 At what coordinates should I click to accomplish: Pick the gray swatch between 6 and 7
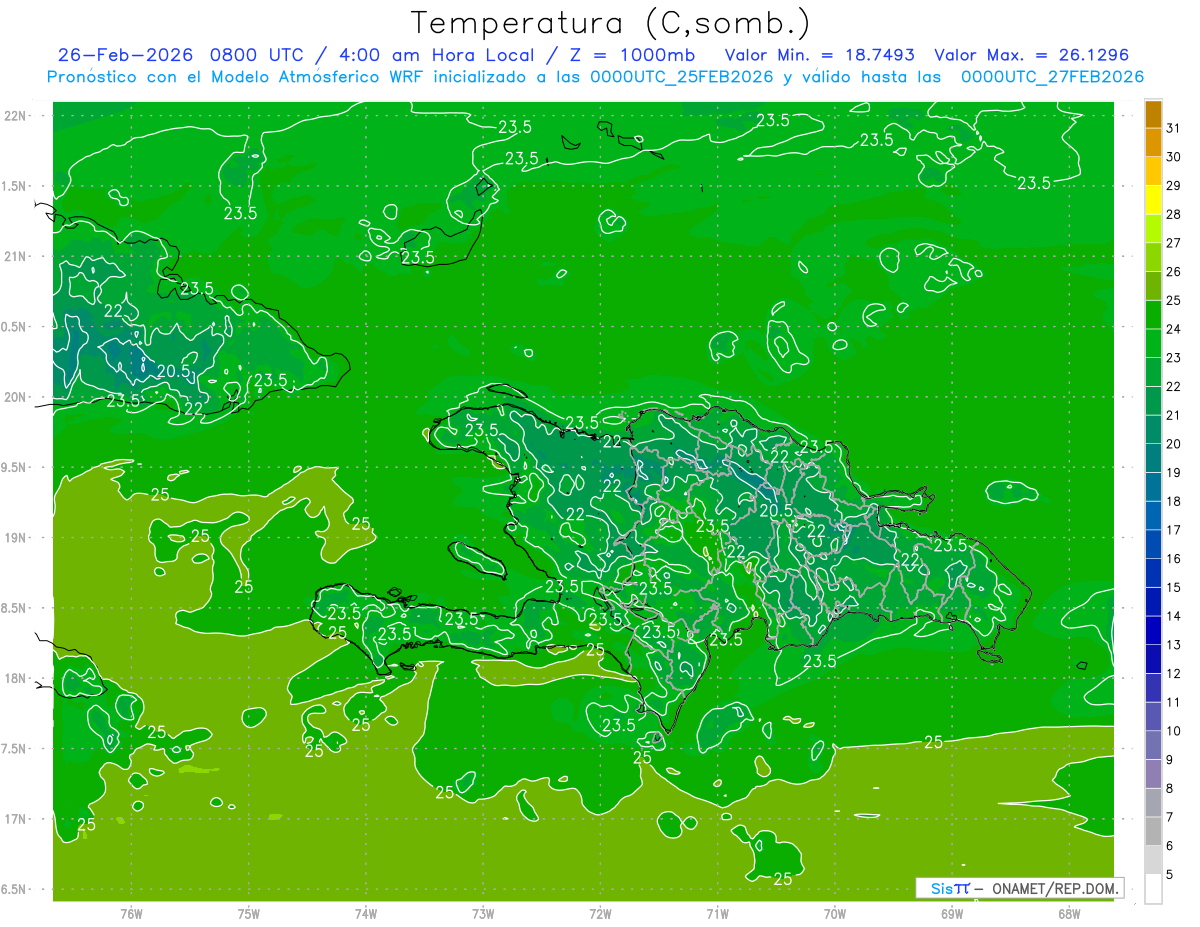(x=1153, y=832)
